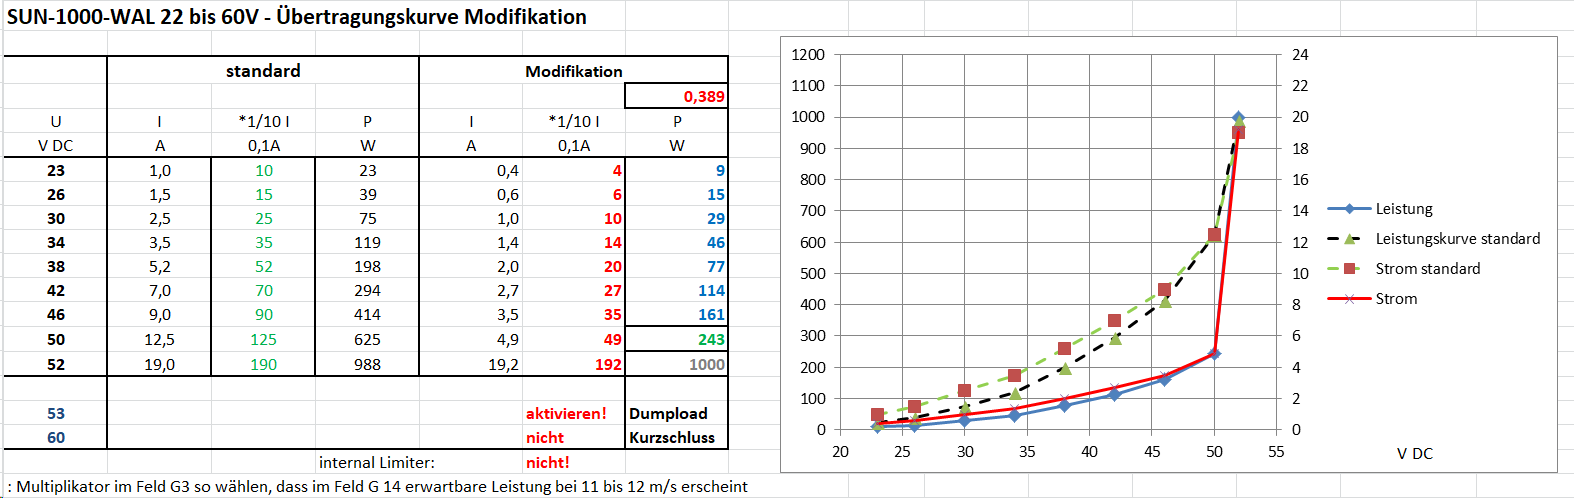The image size is (1574, 498).
Task: Click the 'Leistung' legend entry
Action: 1403,209
